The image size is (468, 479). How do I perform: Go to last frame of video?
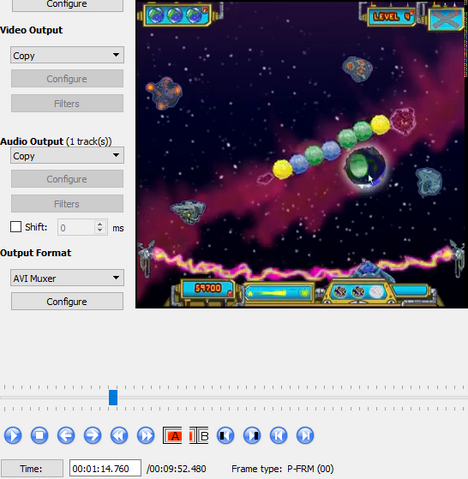coord(305,435)
